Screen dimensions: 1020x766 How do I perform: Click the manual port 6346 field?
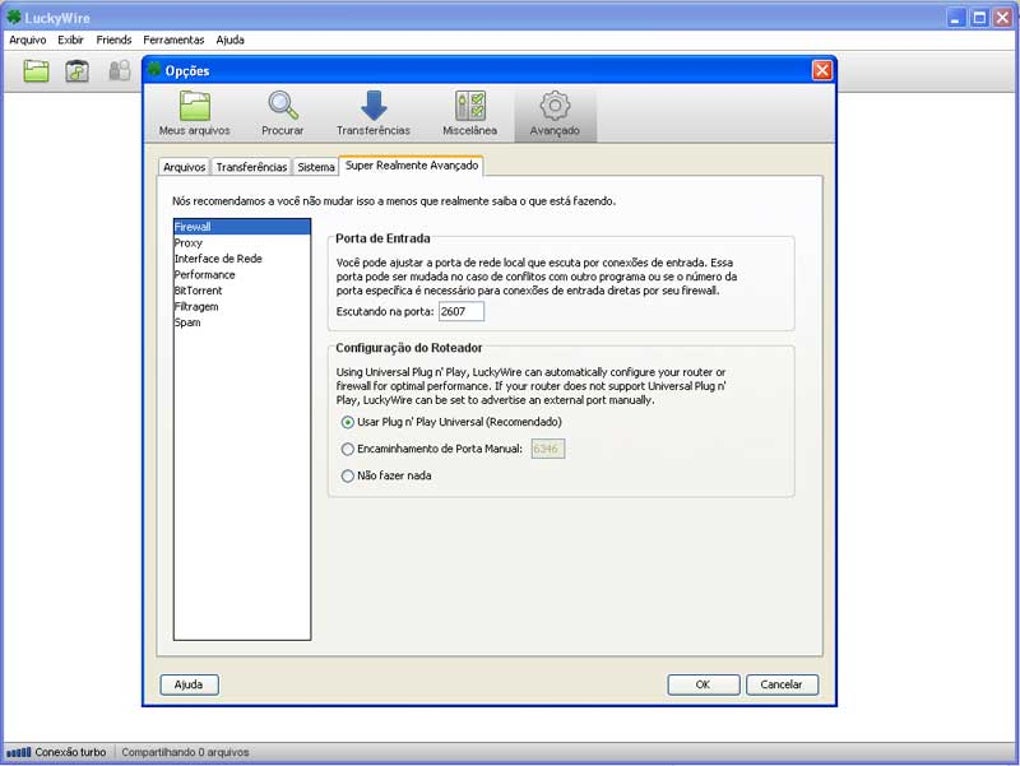pyautogui.click(x=548, y=449)
